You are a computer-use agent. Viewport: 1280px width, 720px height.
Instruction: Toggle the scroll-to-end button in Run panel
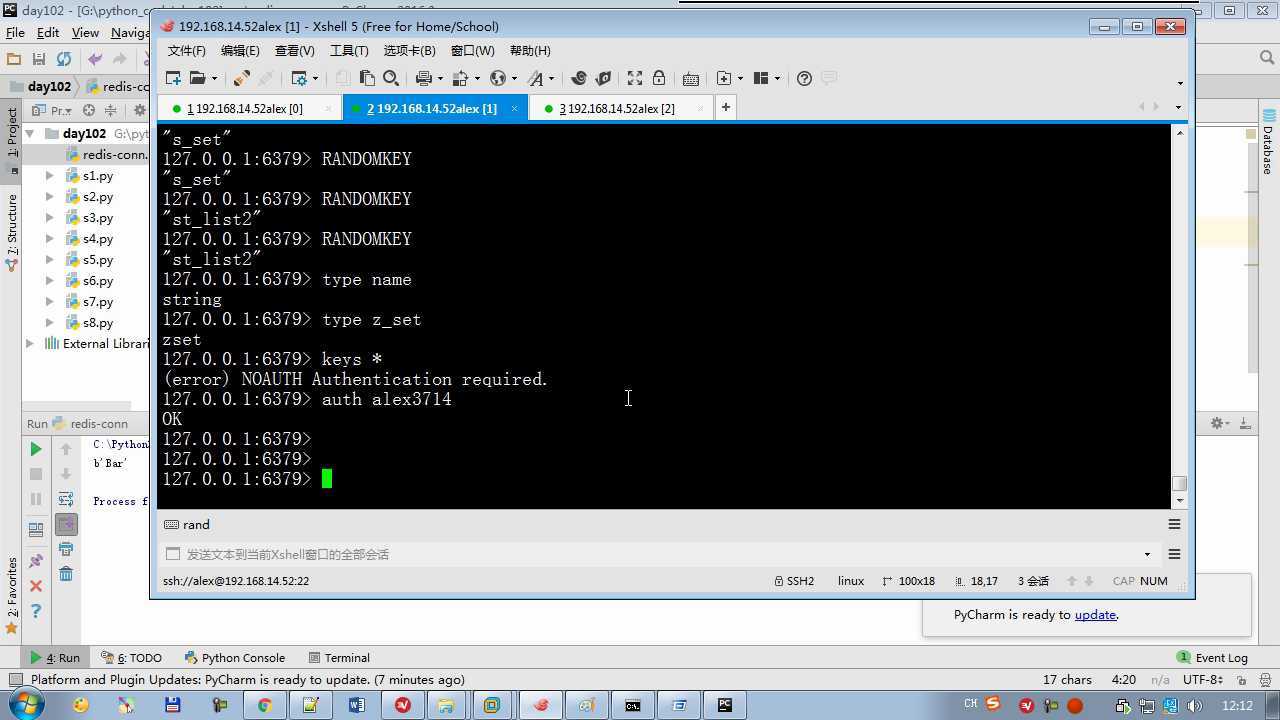(66, 524)
